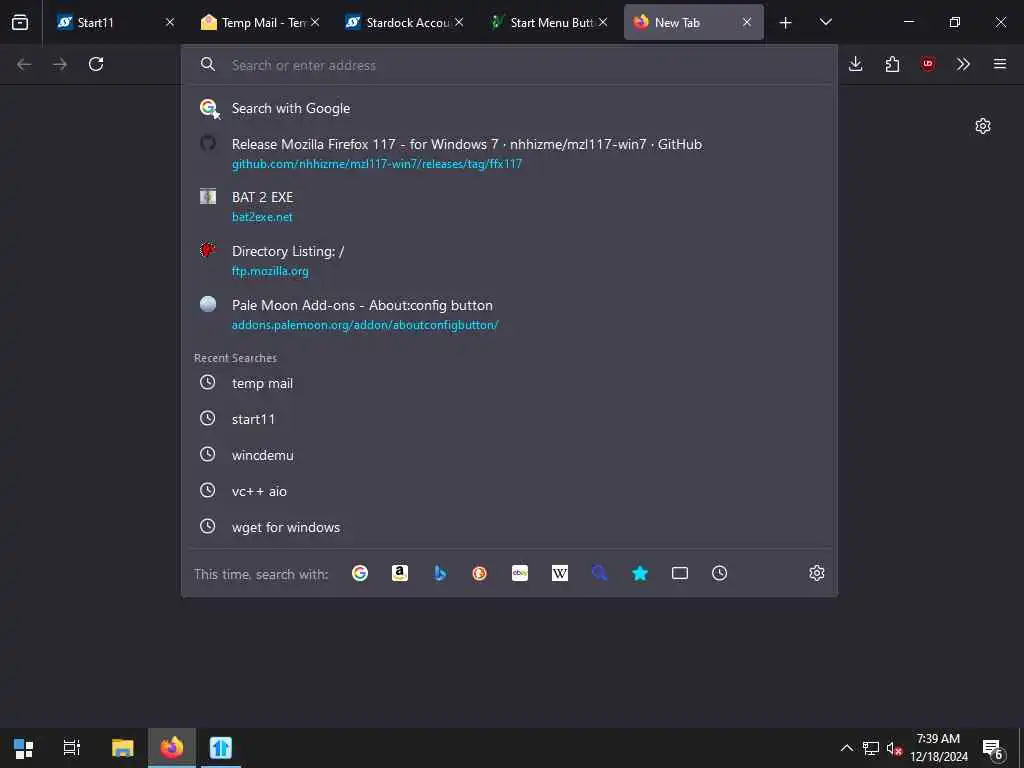Open the BAT 2 EXE suggestion
Image resolution: width=1024 pixels, height=768 pixels.
[x=509, y=206]
